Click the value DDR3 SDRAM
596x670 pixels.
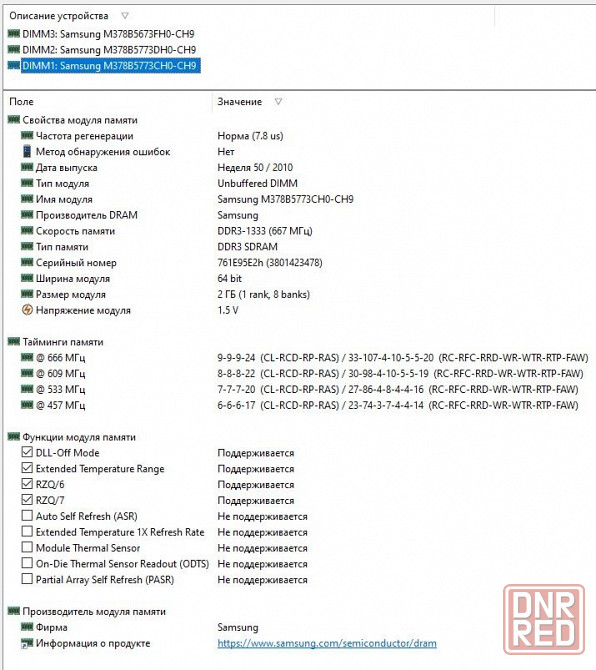tap(247, 247)
